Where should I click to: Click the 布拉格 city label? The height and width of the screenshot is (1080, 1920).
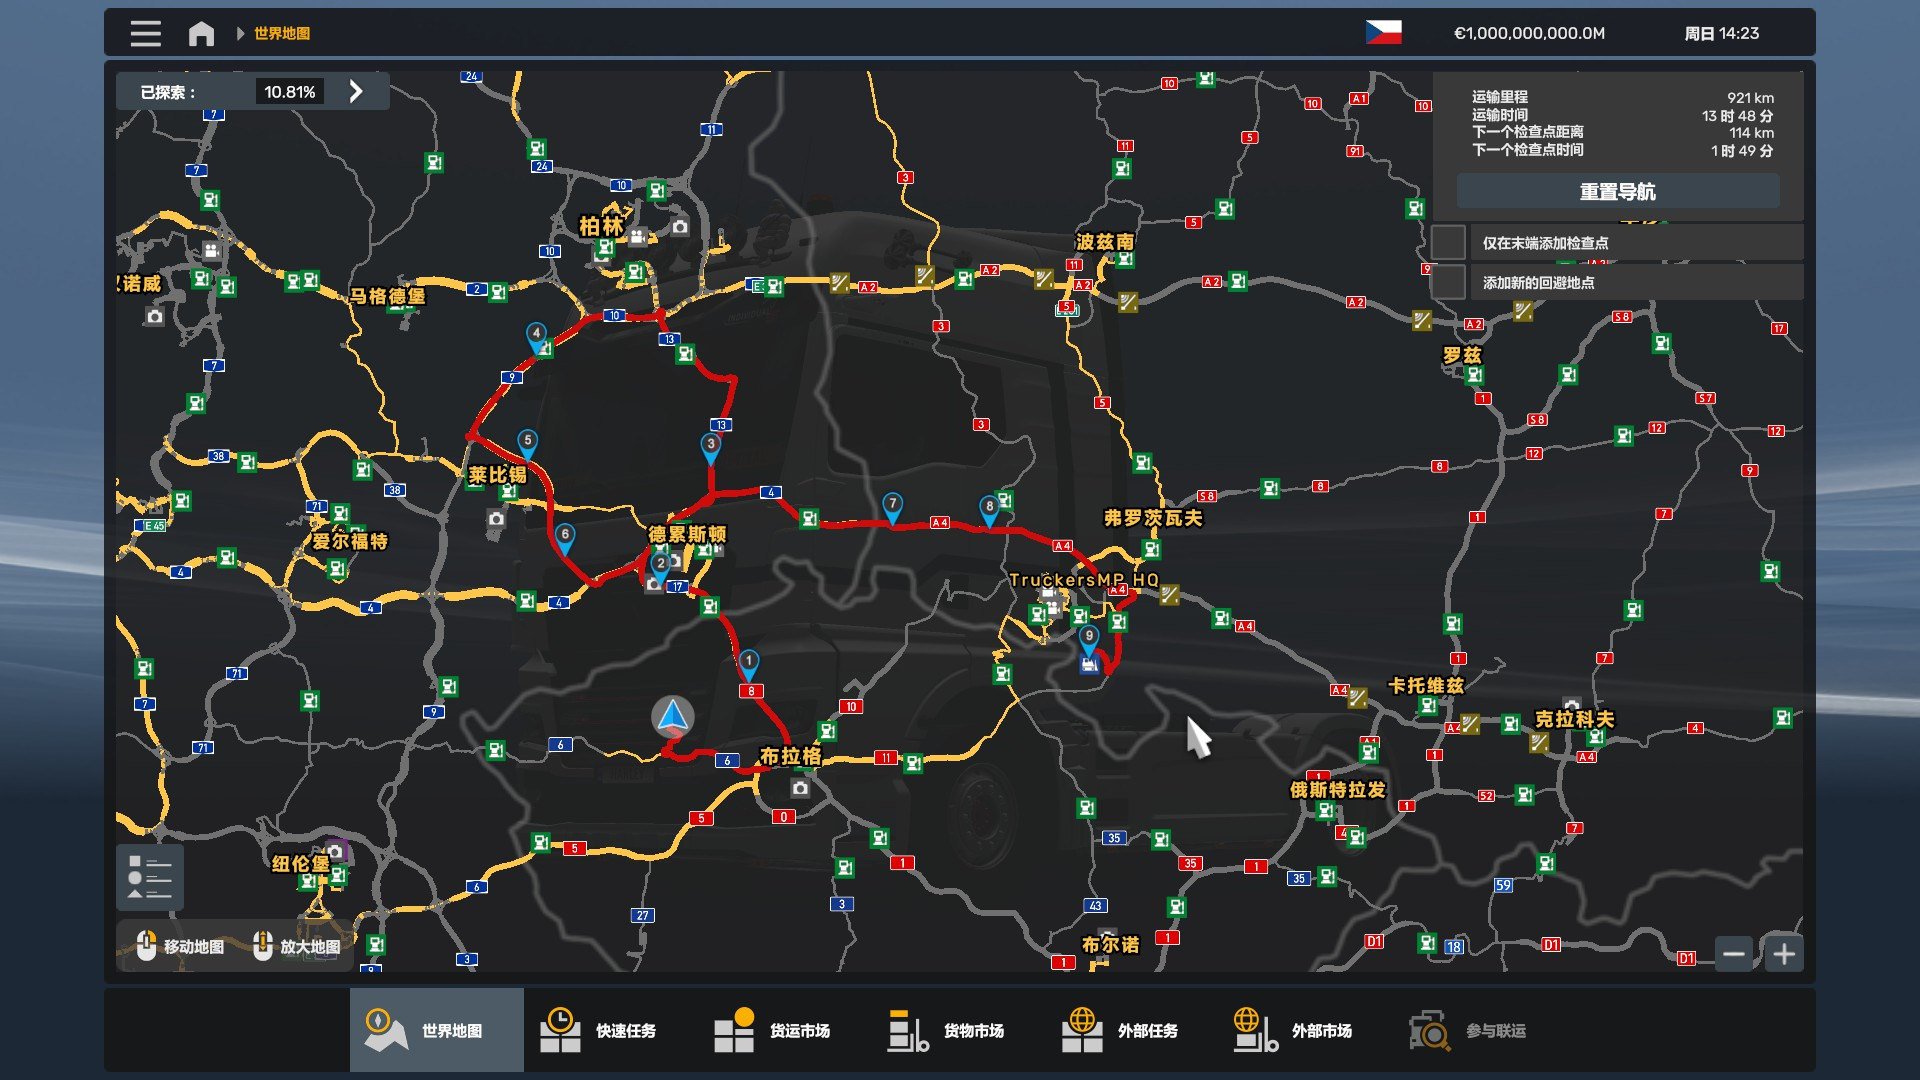click(x=791, y=756)
